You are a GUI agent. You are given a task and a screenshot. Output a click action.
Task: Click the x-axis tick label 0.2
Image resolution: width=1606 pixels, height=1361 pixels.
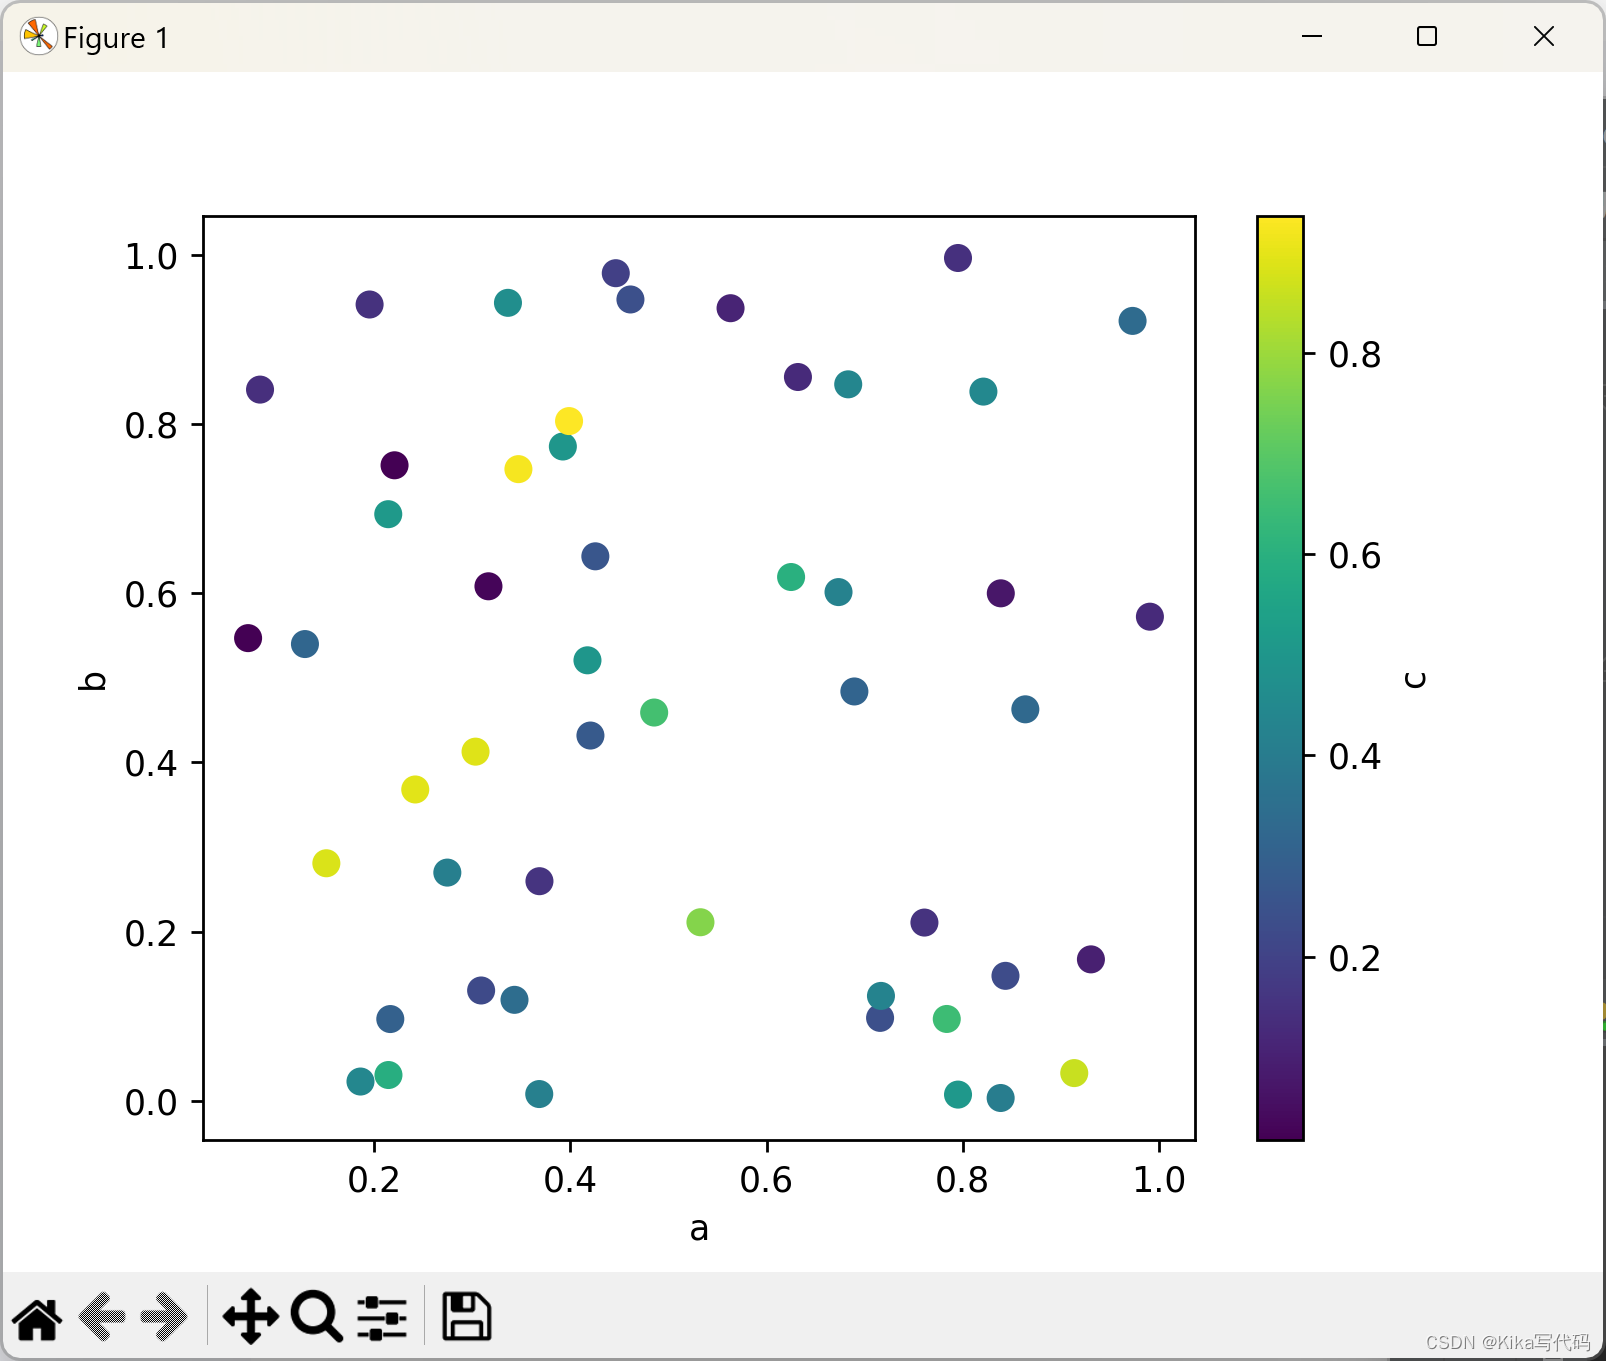(x=374, y=1180)
